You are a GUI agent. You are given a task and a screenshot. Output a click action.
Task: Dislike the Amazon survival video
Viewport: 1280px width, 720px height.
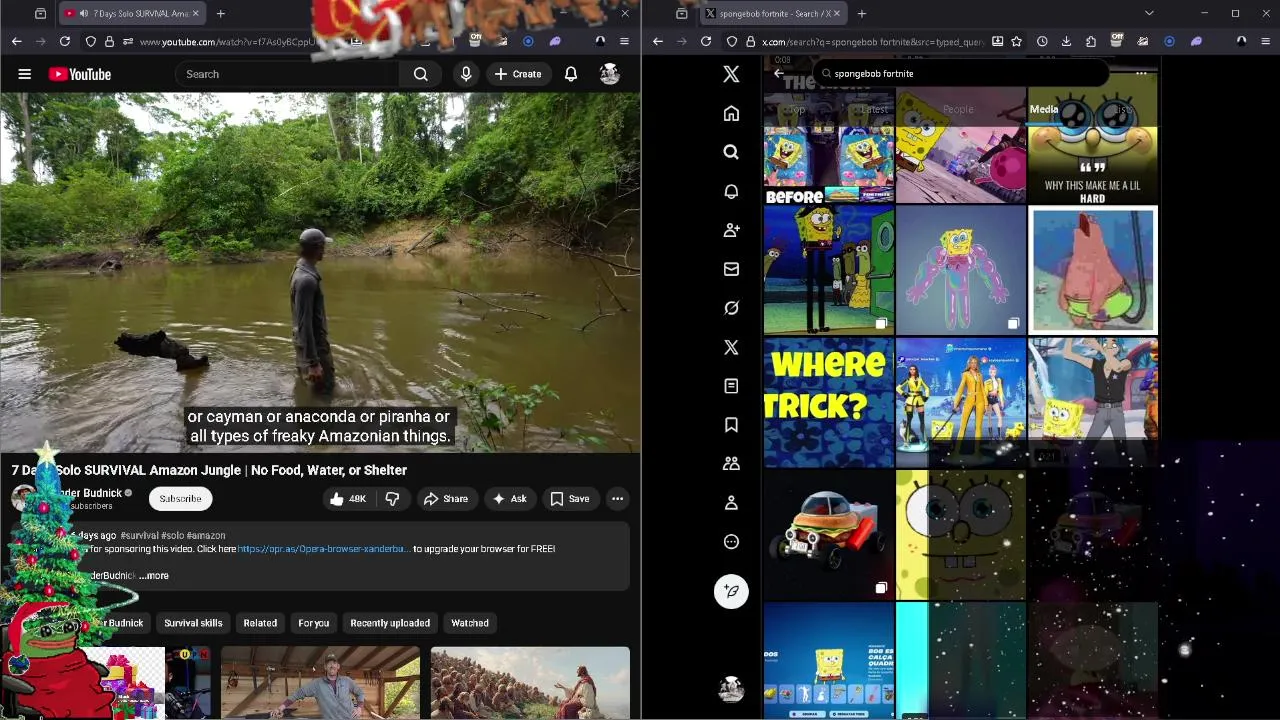[x=392, y=499]
